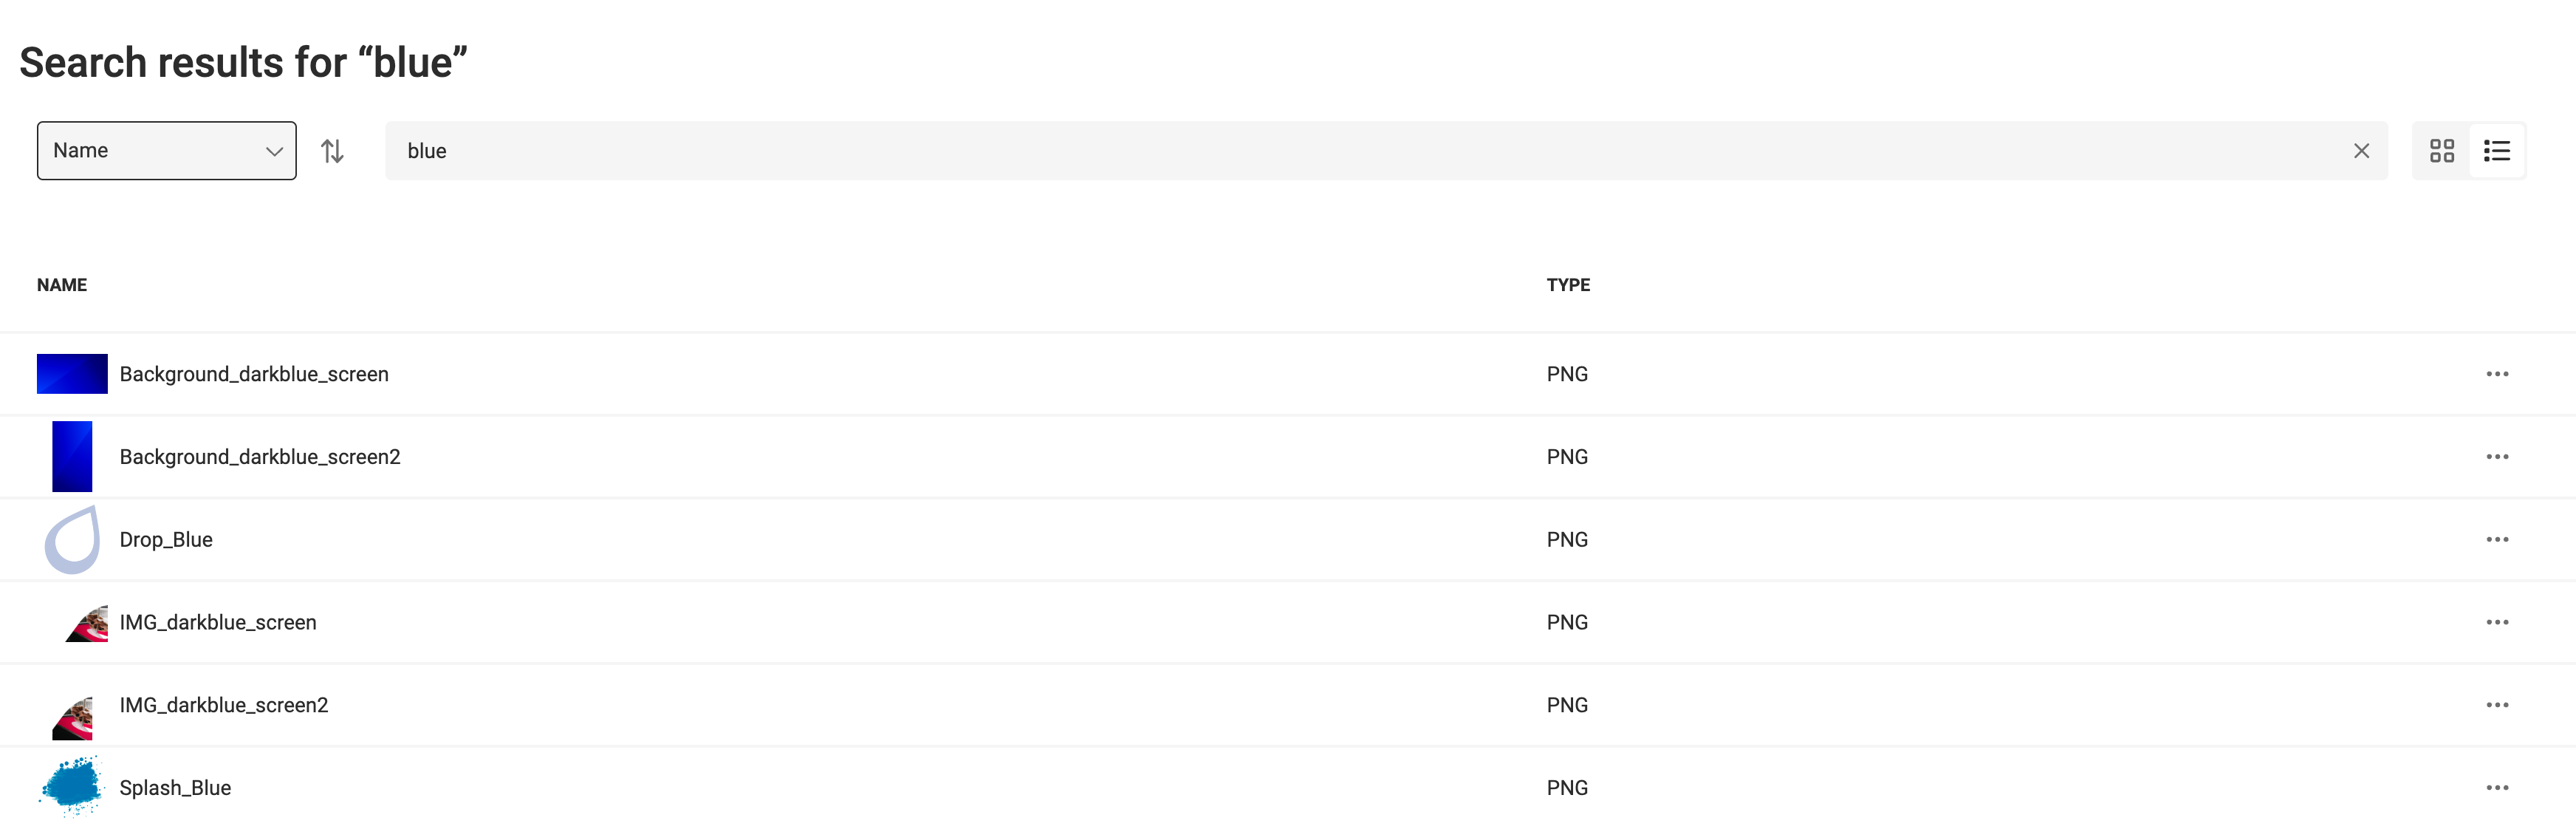Reverse sort order with the arrows icon

[x=332, y=151]
